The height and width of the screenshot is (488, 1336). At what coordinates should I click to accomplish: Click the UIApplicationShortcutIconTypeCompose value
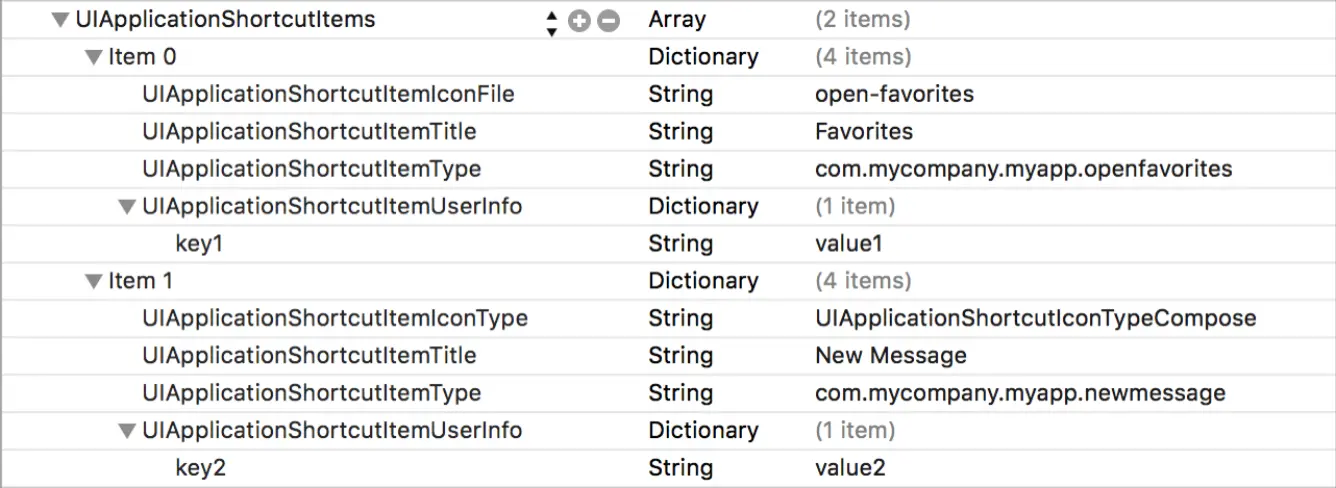pyautogui.click(x=1035, y=319)
